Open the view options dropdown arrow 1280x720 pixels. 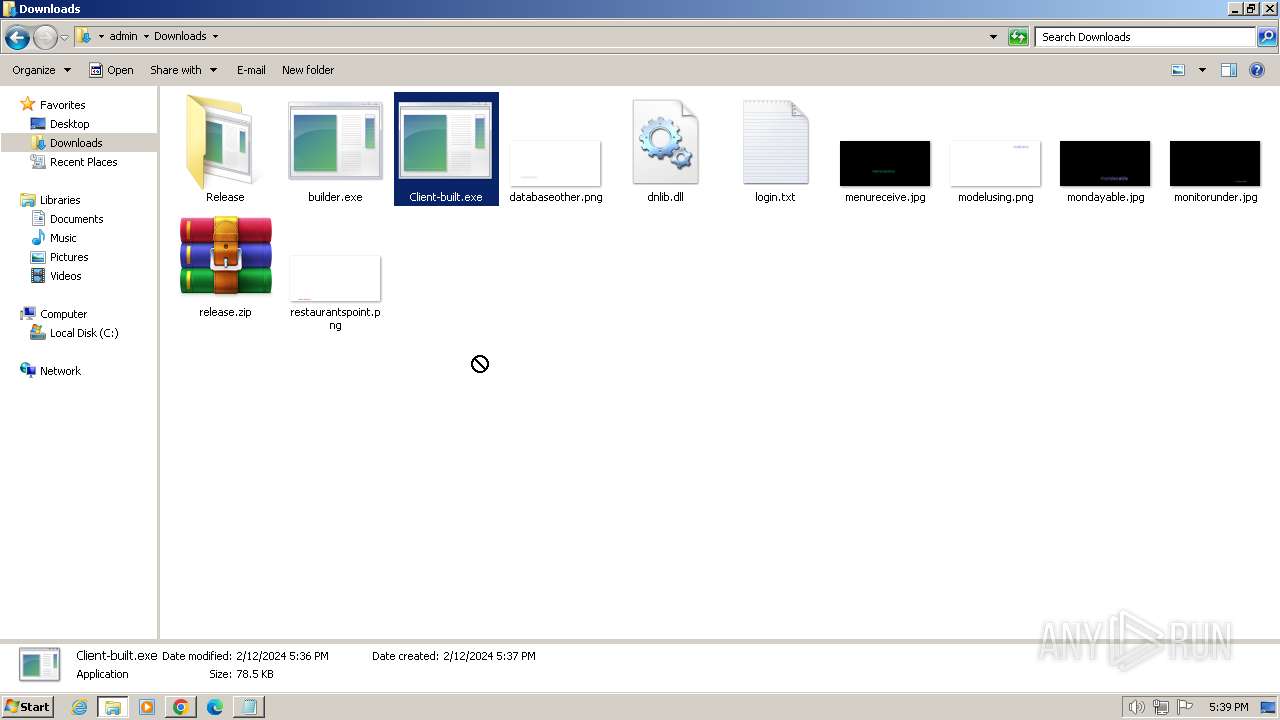(x=1202, y=70)
